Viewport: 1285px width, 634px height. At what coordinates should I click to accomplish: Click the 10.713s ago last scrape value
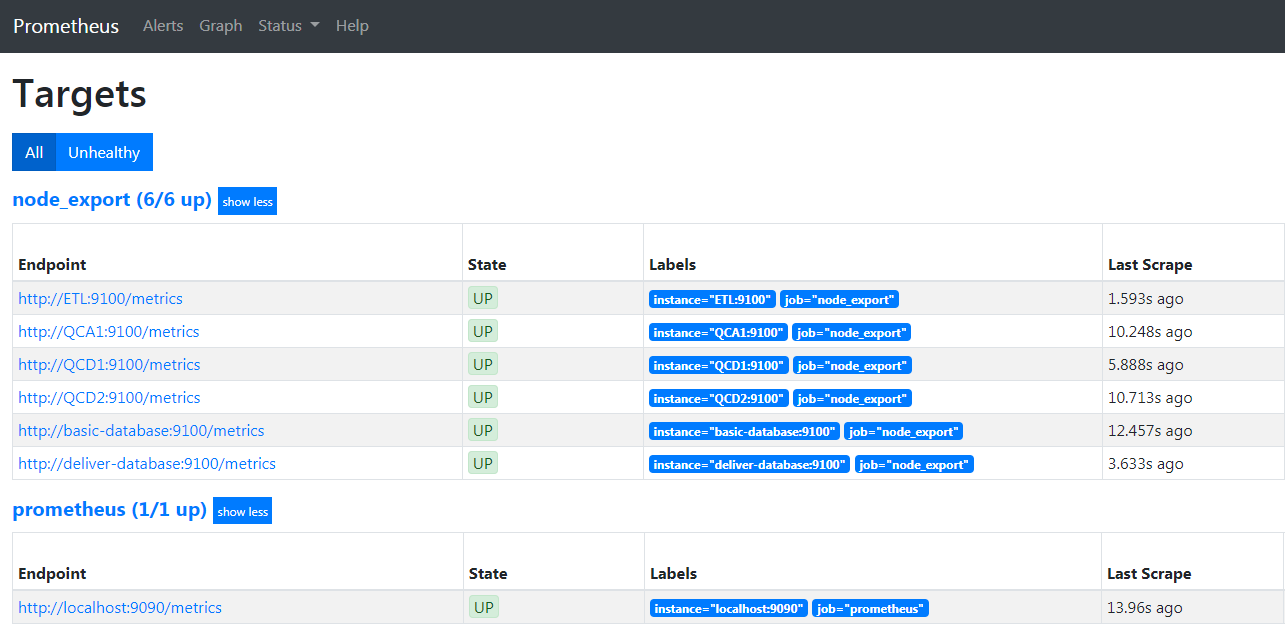1150,397
